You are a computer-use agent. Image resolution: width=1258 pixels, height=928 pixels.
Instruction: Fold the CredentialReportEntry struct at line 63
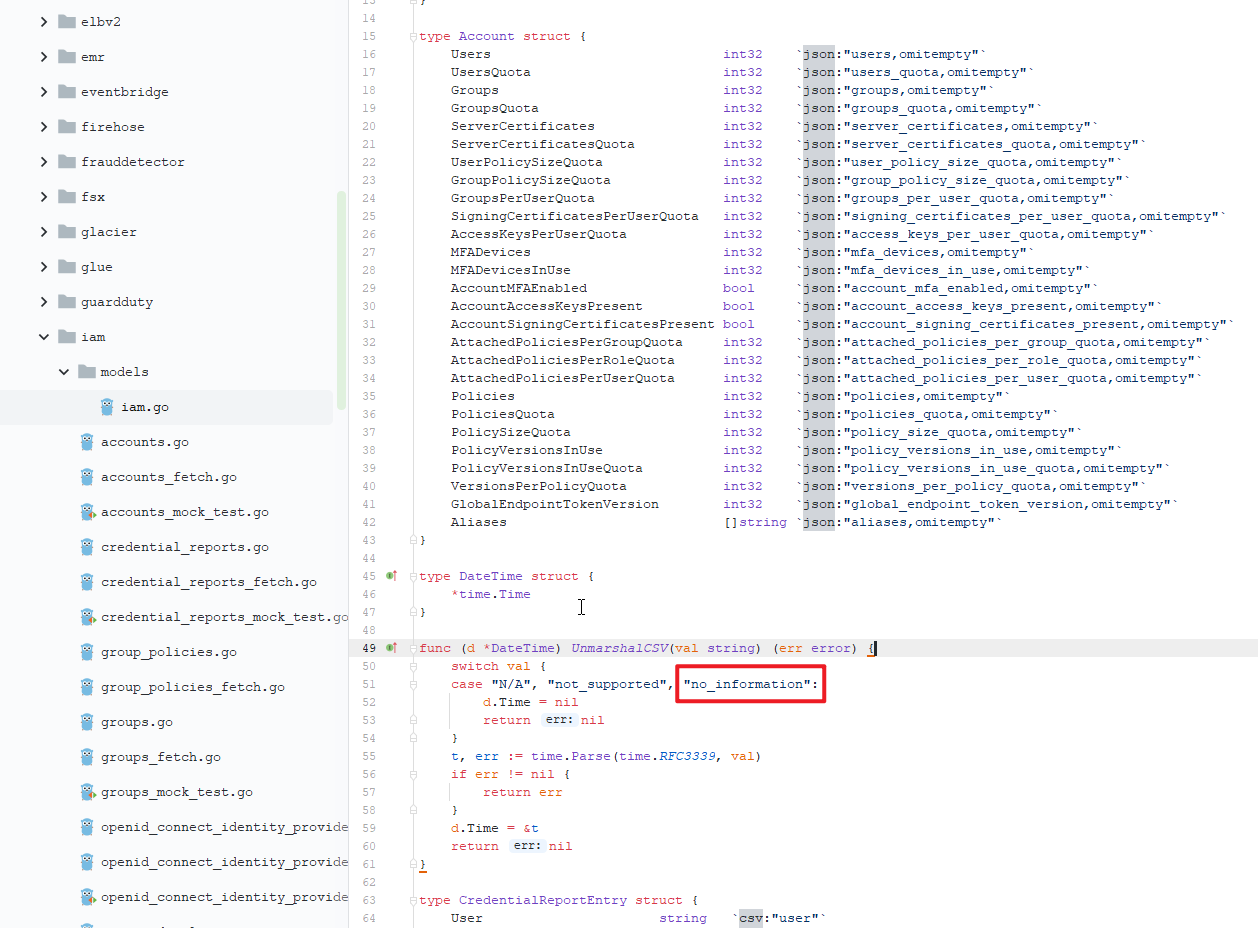412,900
